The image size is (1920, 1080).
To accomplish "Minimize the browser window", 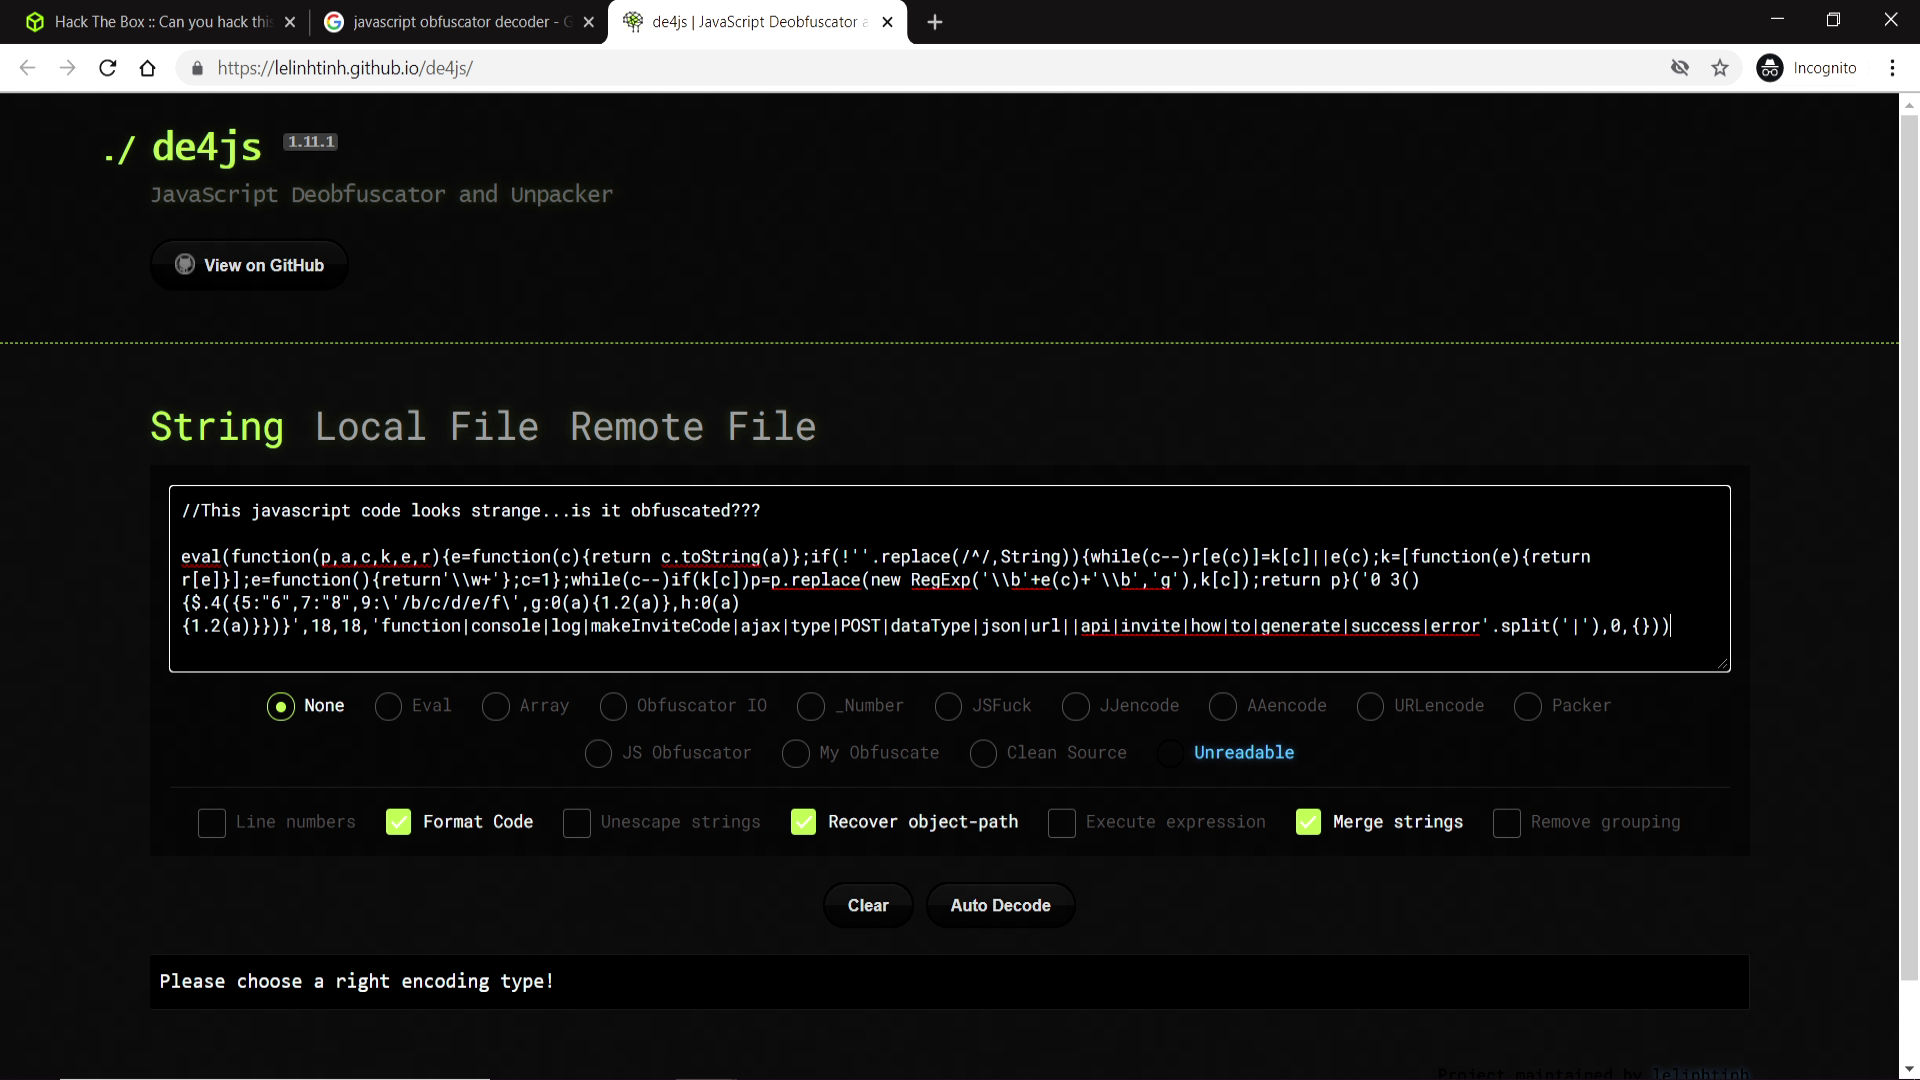I will coord(1777,20).
